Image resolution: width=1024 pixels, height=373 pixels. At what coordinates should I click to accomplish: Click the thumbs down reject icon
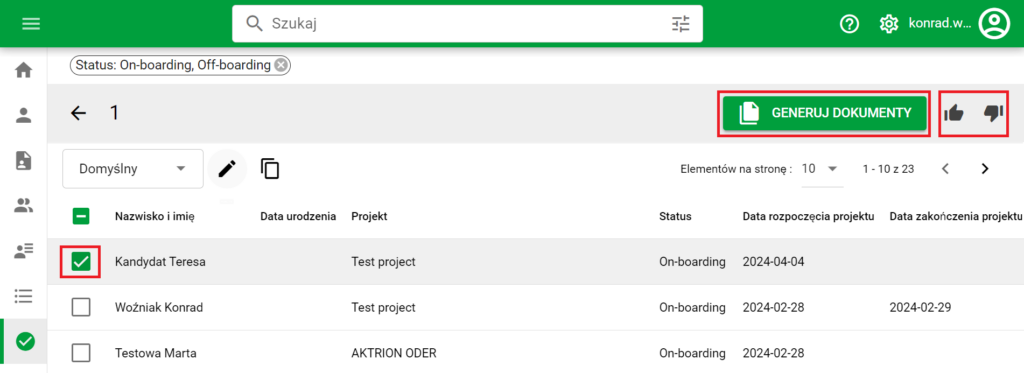993,113
